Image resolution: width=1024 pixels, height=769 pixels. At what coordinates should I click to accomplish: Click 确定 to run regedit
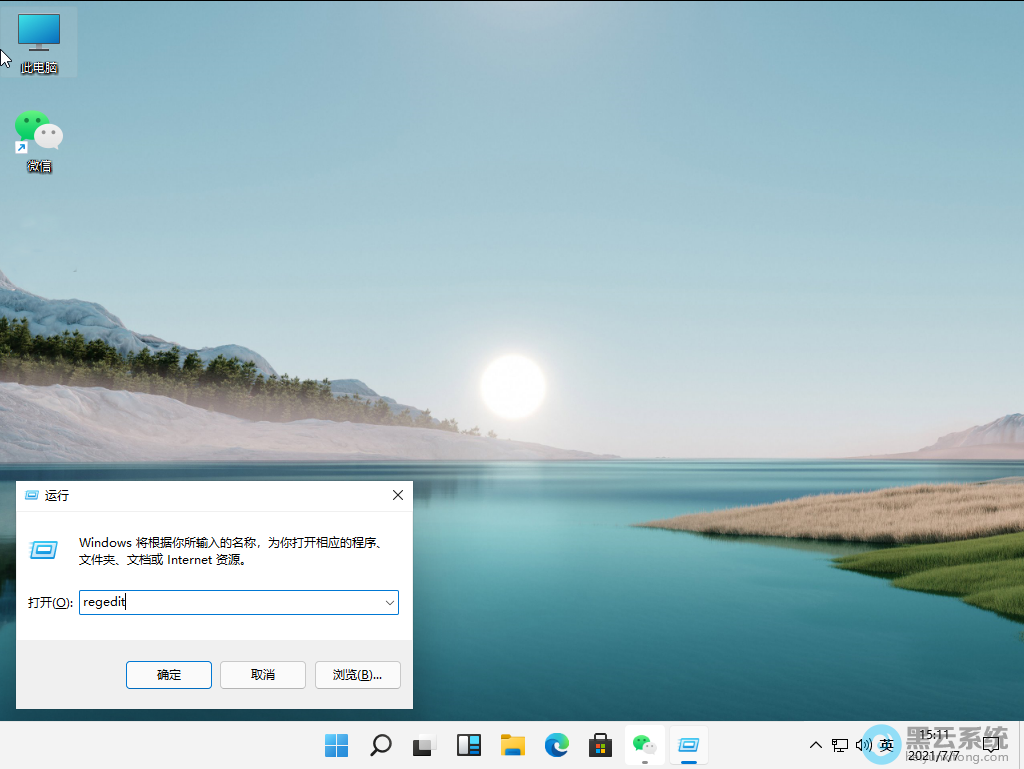pyautogui.click(x=169, y=675)
